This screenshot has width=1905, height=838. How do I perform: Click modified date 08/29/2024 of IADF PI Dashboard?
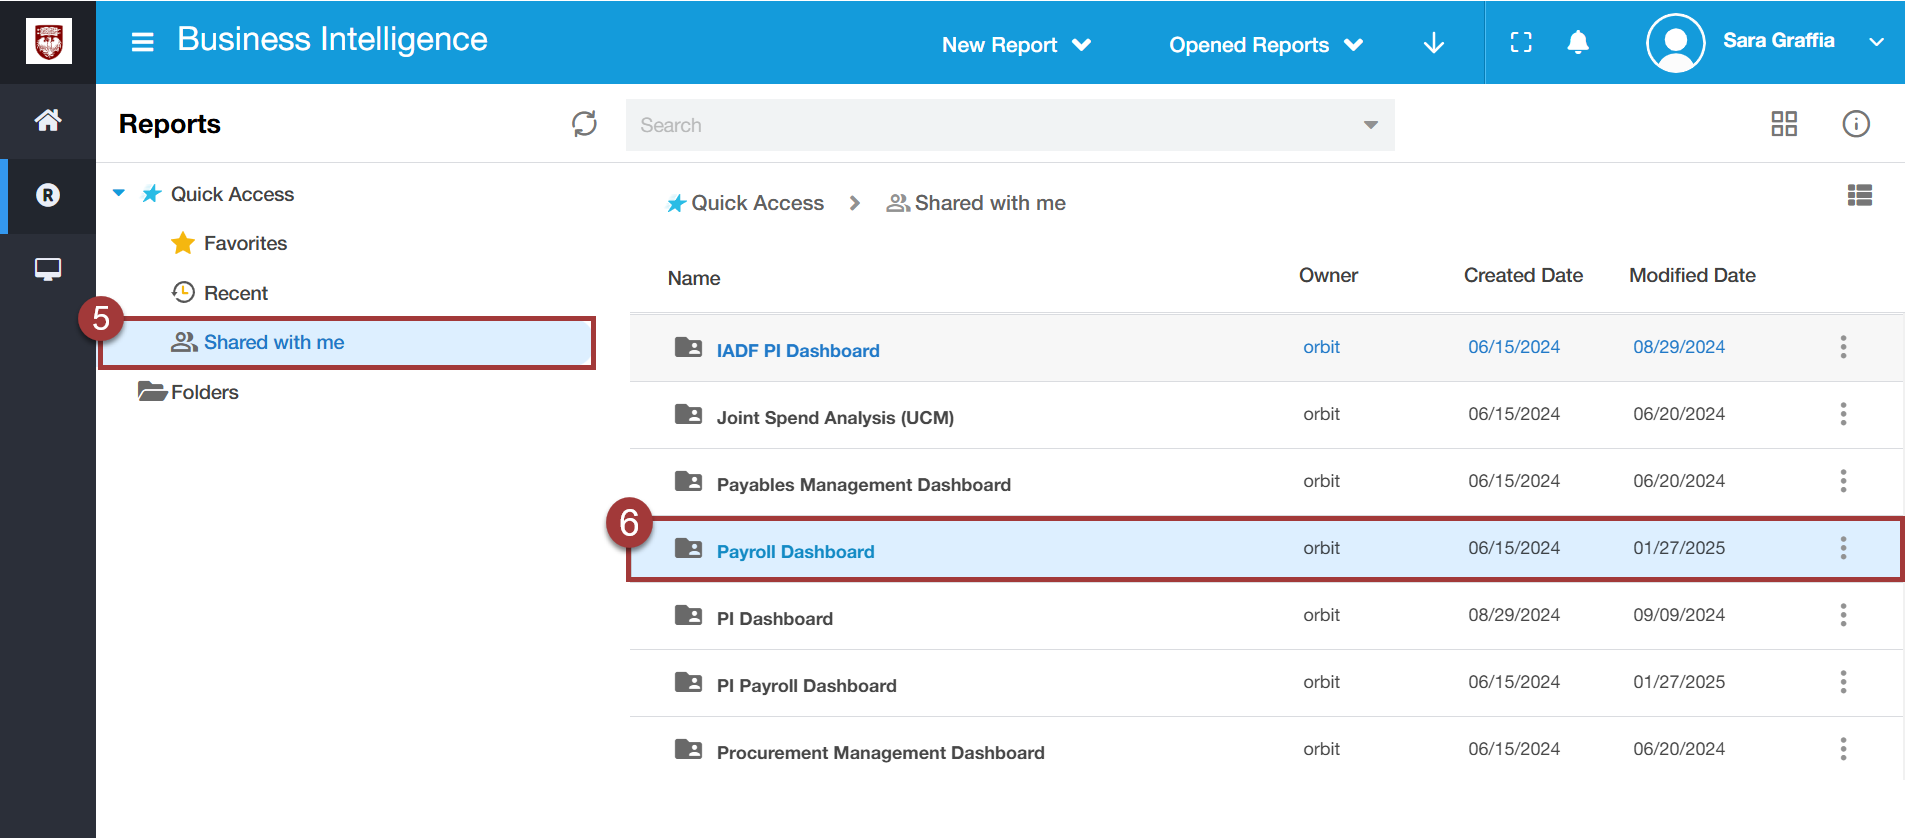[1679, 347]
